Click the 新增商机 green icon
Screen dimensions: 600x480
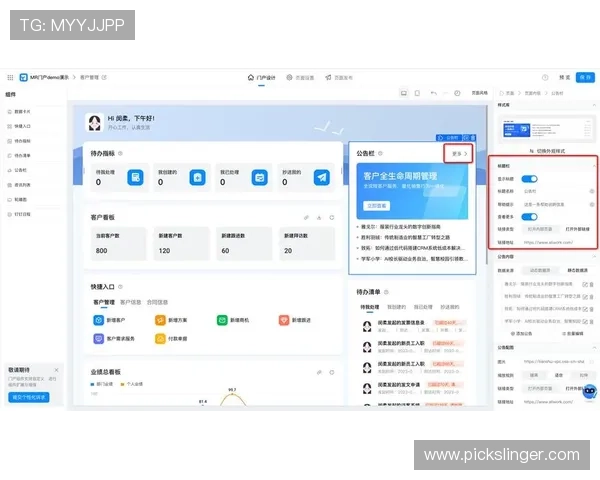[222, 320]
